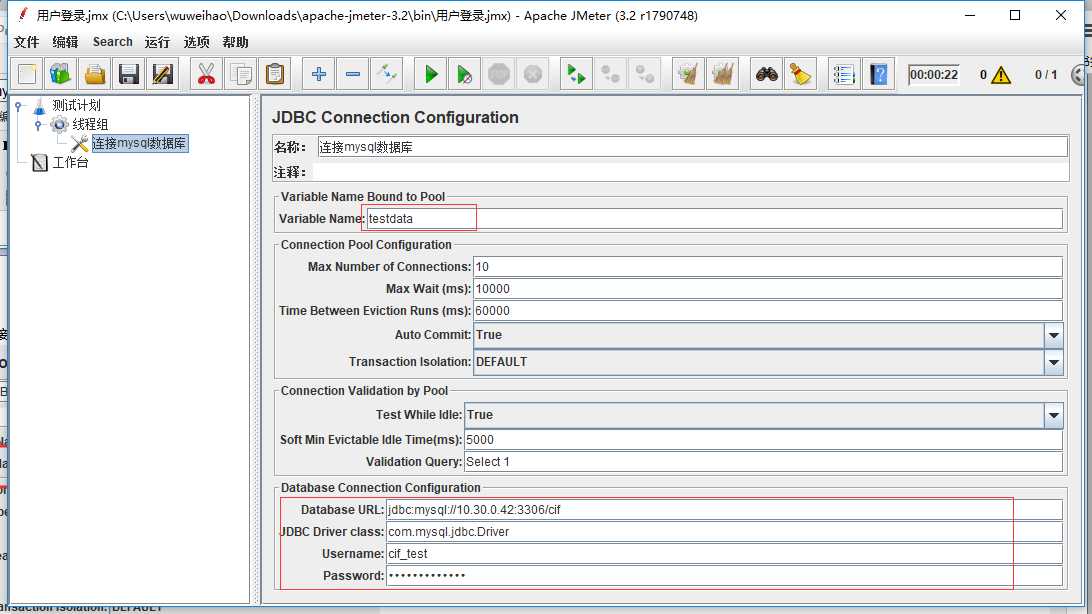Click the Cut scissors icon
1092x614 pixels.
point(206,74)
